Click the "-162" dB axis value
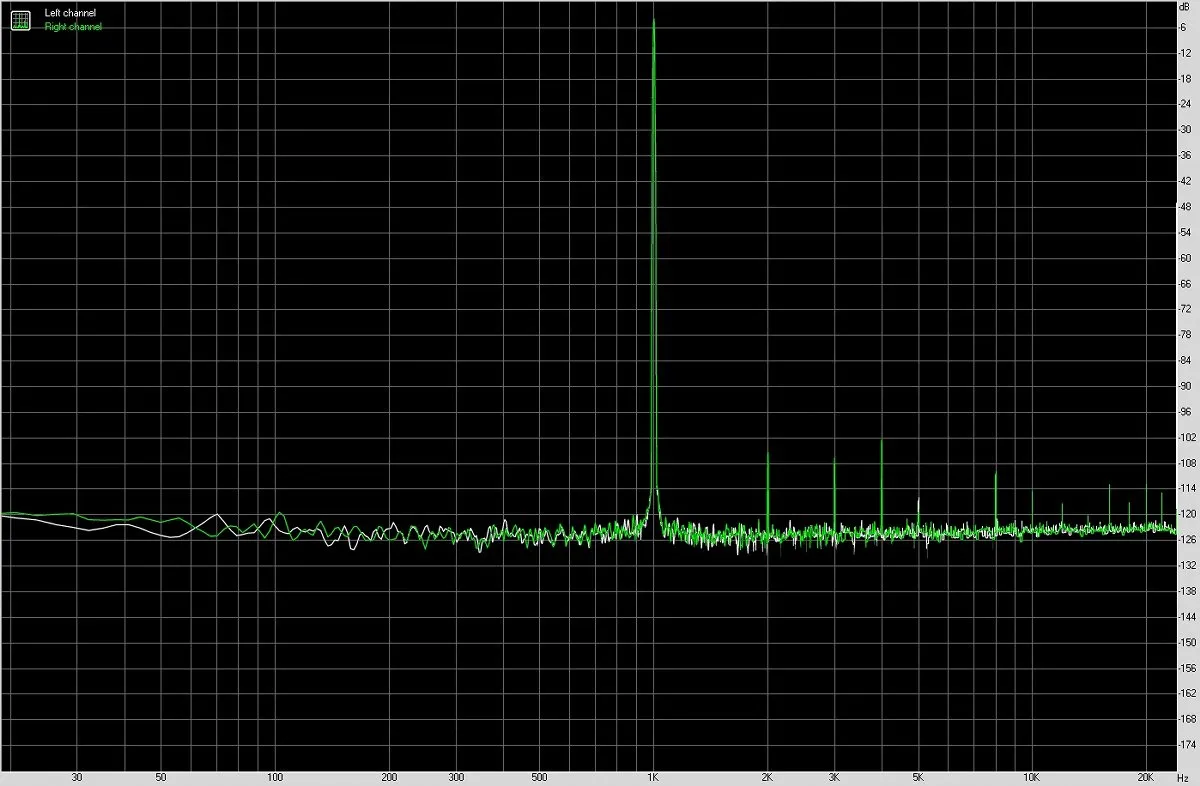This screenshot has width=1200, height=786. click(x=1188, y=693)
